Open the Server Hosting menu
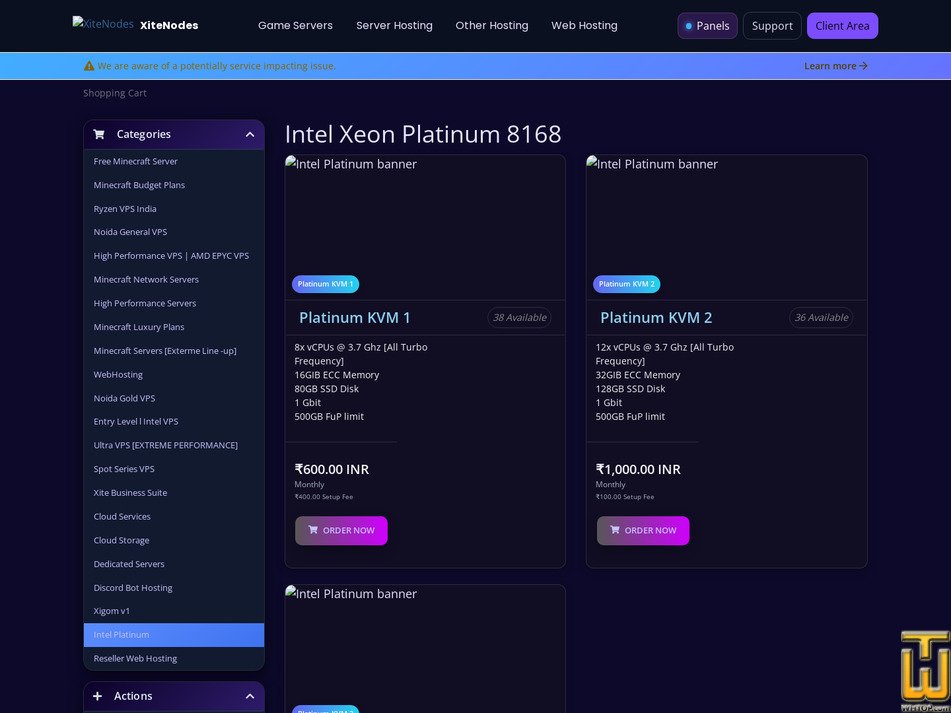The image size is (951, 713). [x=394, y=25]
